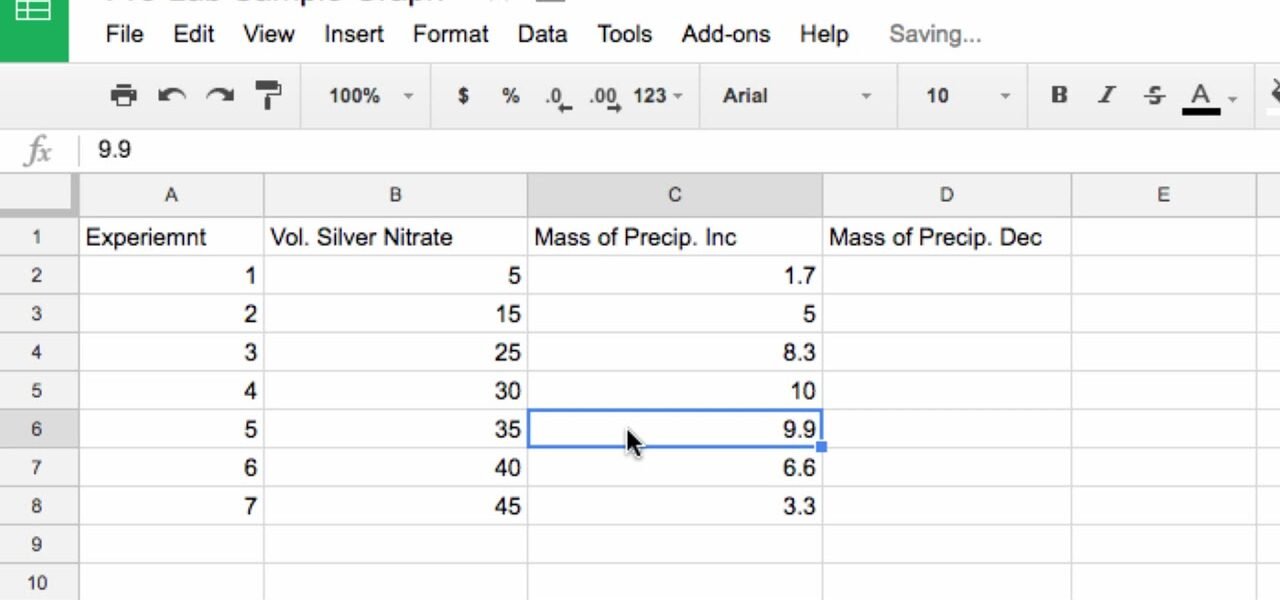Select the cell containing 6.6
This screenshot has height=600, width=1280.
click(x=675, y=468)
